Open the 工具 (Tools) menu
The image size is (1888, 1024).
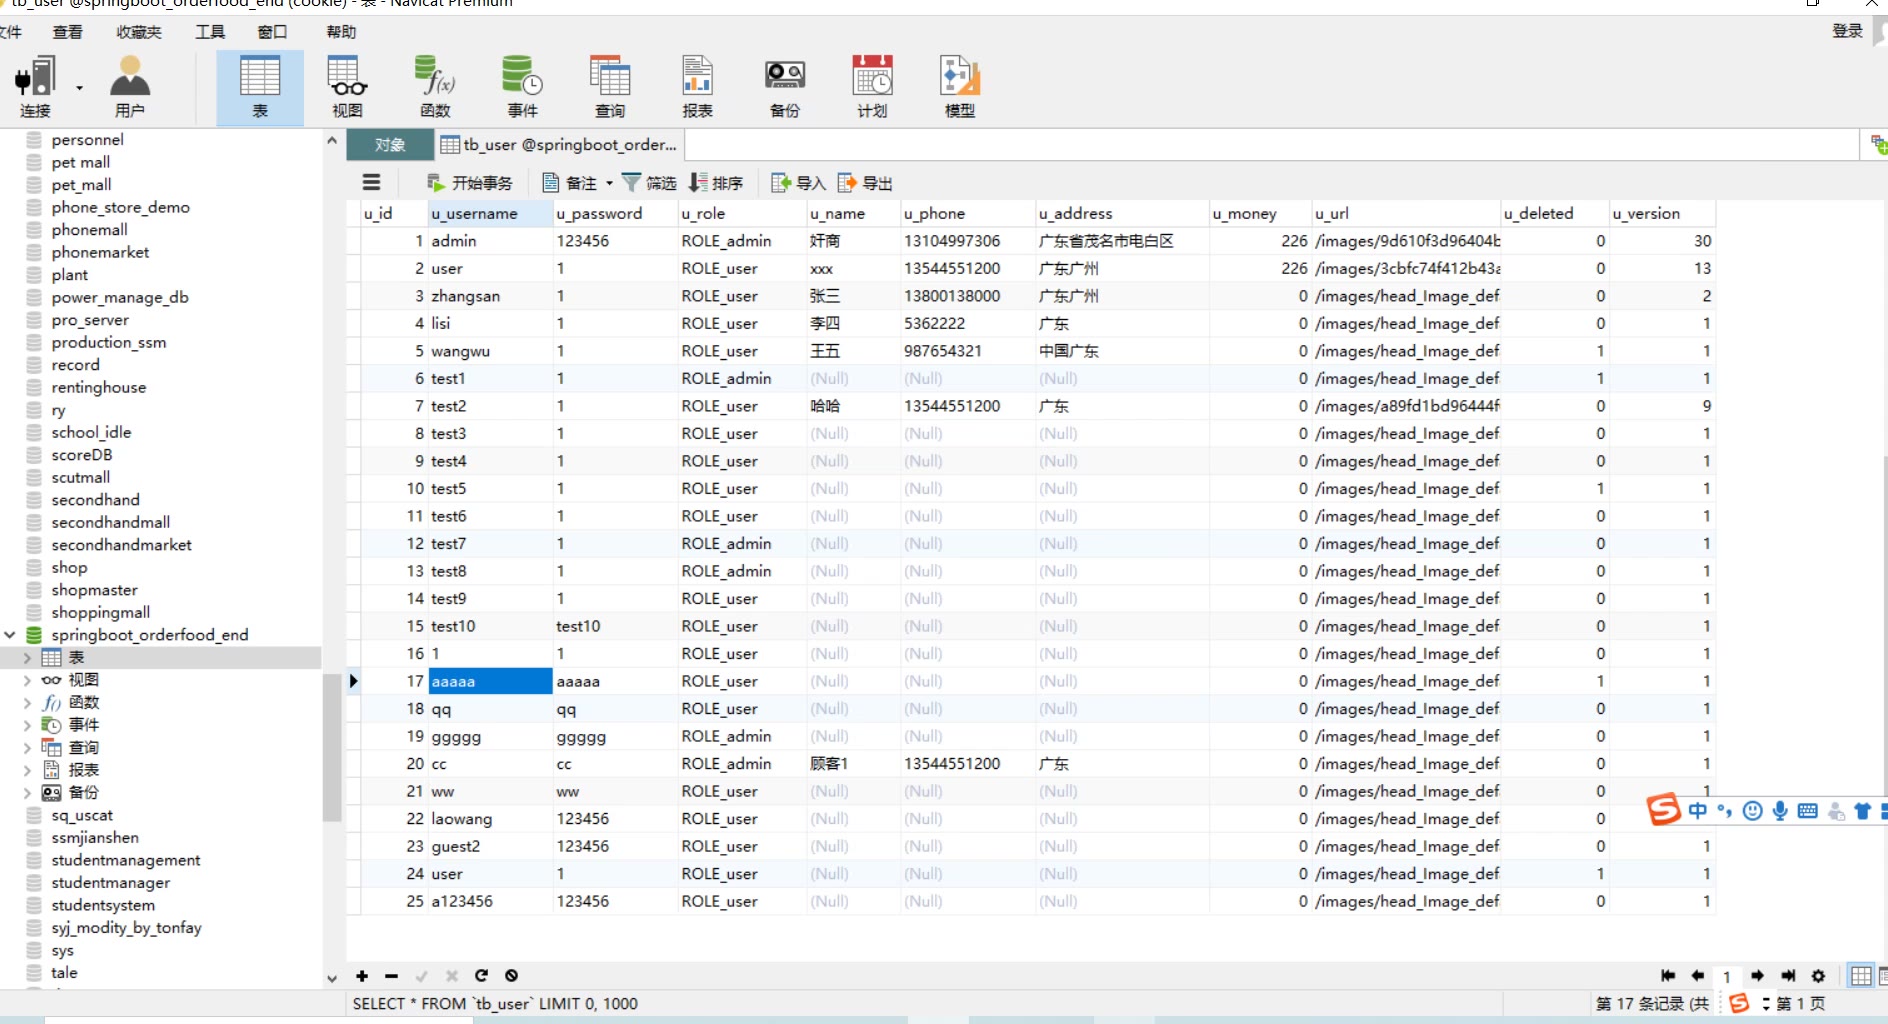210,32
